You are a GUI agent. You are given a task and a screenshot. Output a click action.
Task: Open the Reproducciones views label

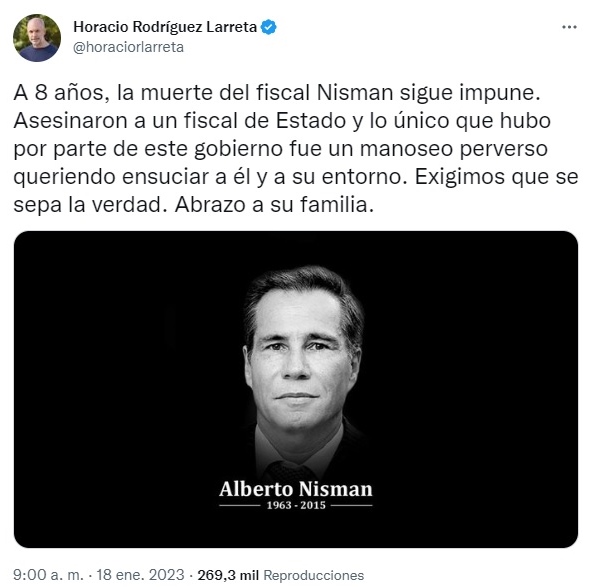(x=314, y=575)
